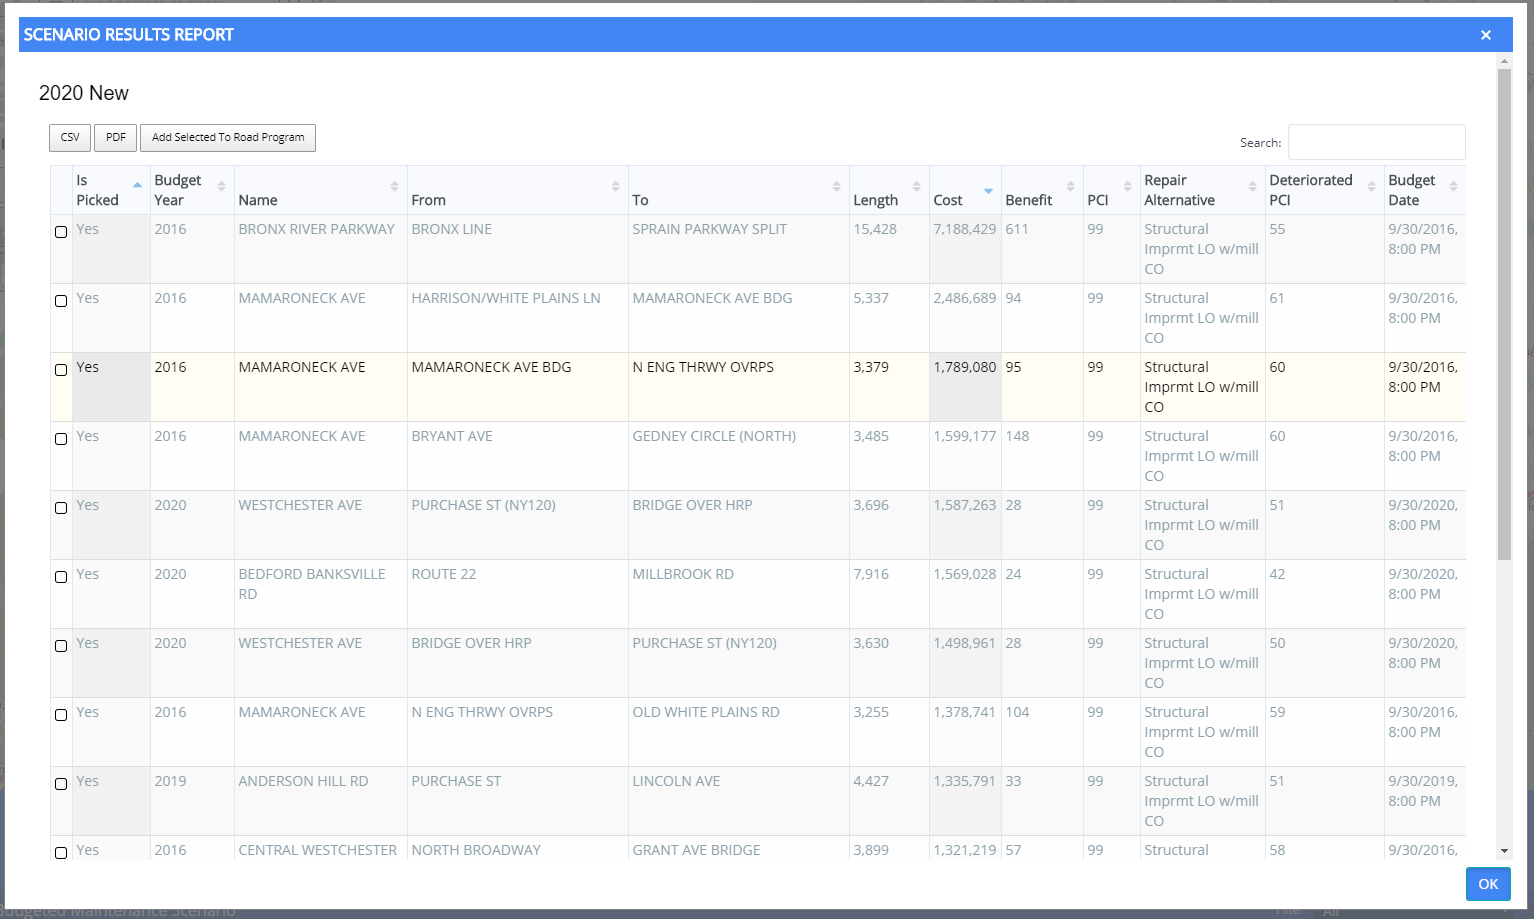Sort by the To column header arrows

point(836,187)
